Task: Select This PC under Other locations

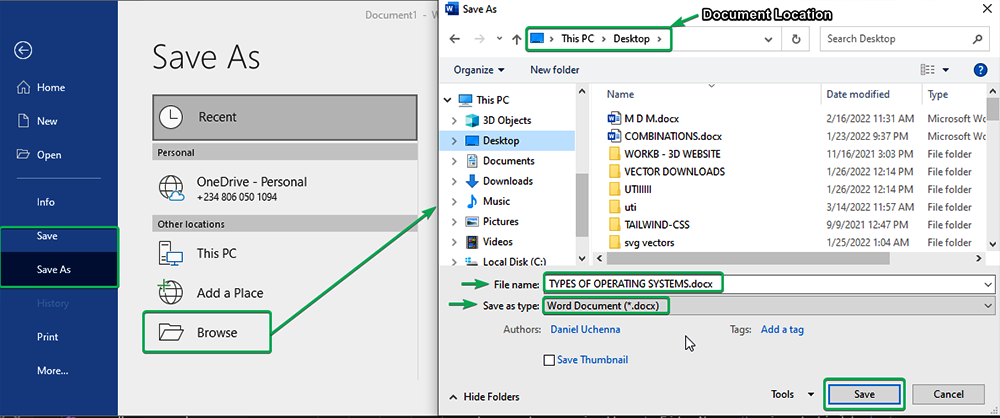Action: point(285,253)
